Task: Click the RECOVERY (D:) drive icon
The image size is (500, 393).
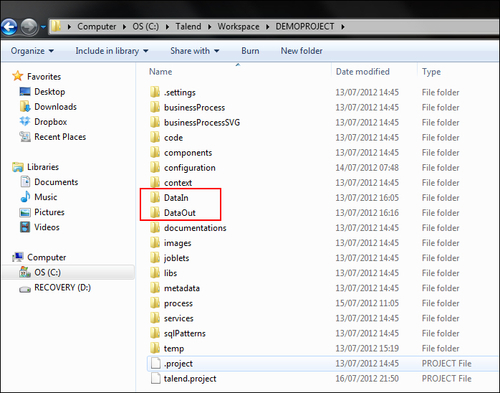Action: click(25, 289)
